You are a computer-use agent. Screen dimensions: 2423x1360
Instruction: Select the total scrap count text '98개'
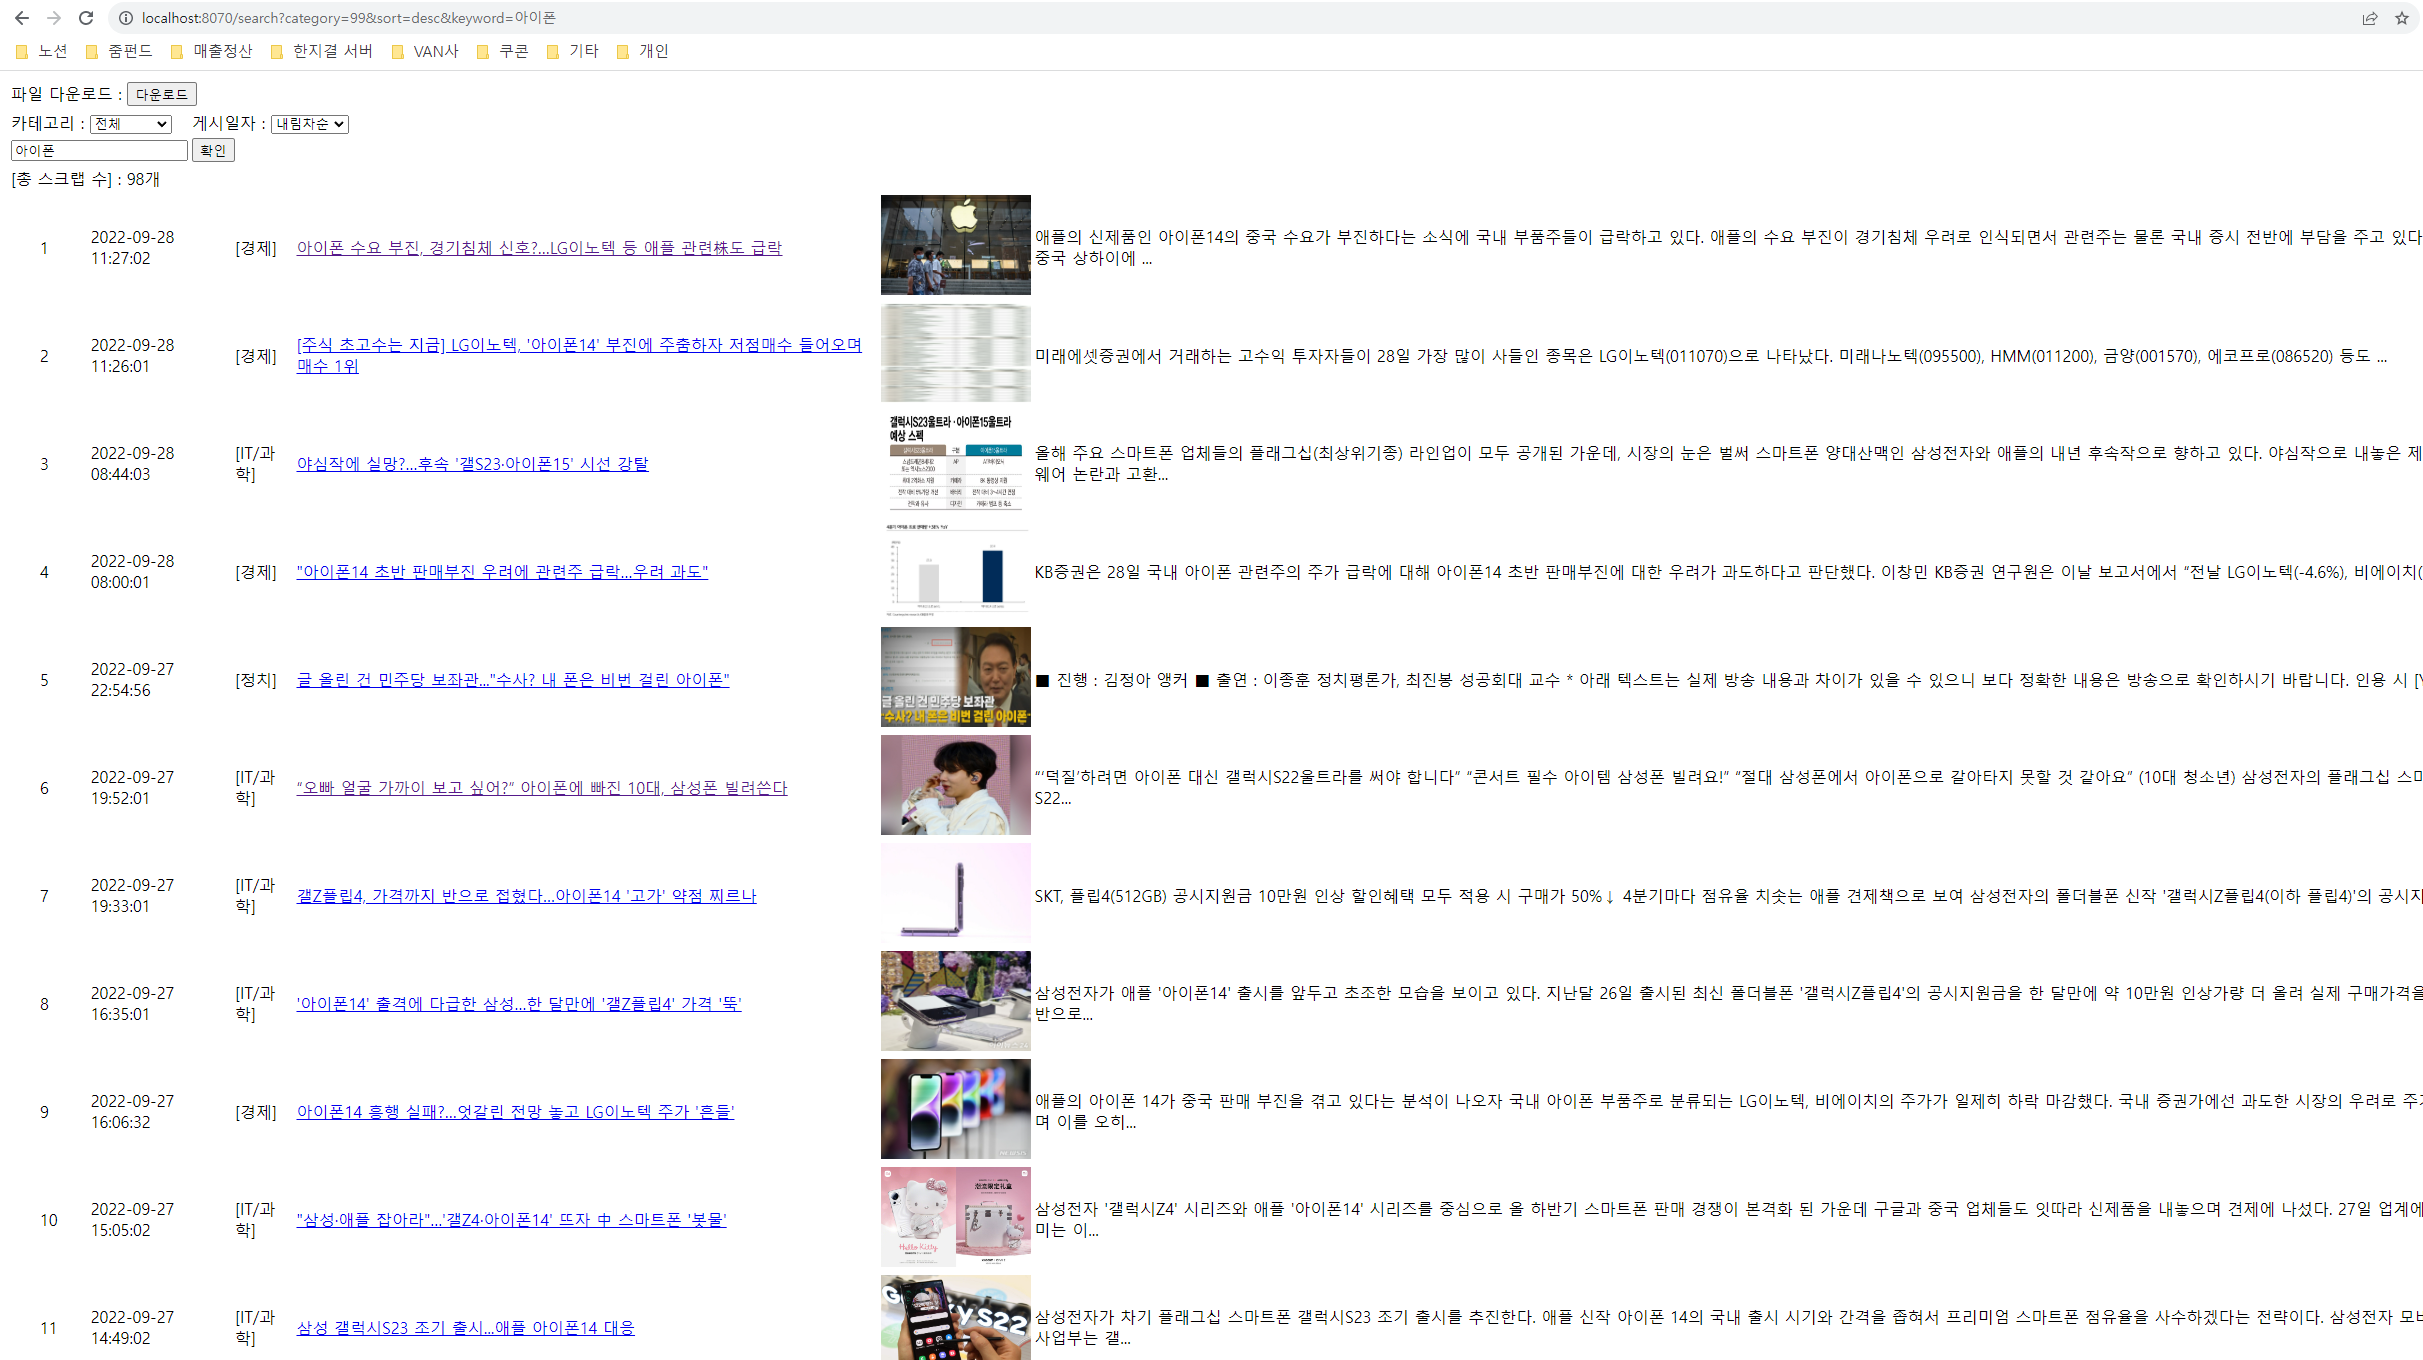[143, 179]
